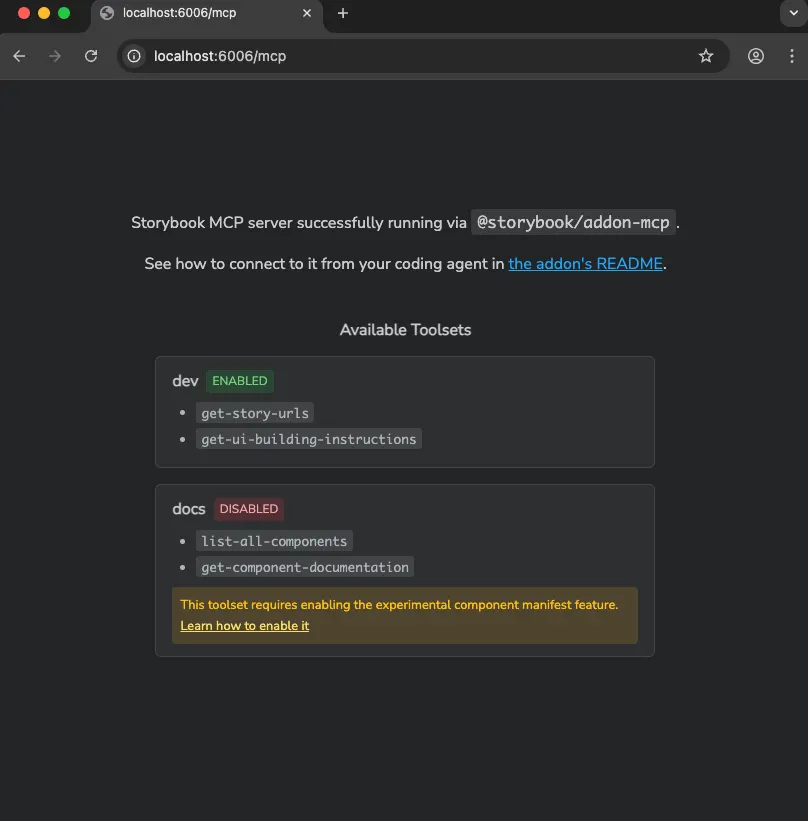Select the get-story-urls tool name

tap(255, 413)
